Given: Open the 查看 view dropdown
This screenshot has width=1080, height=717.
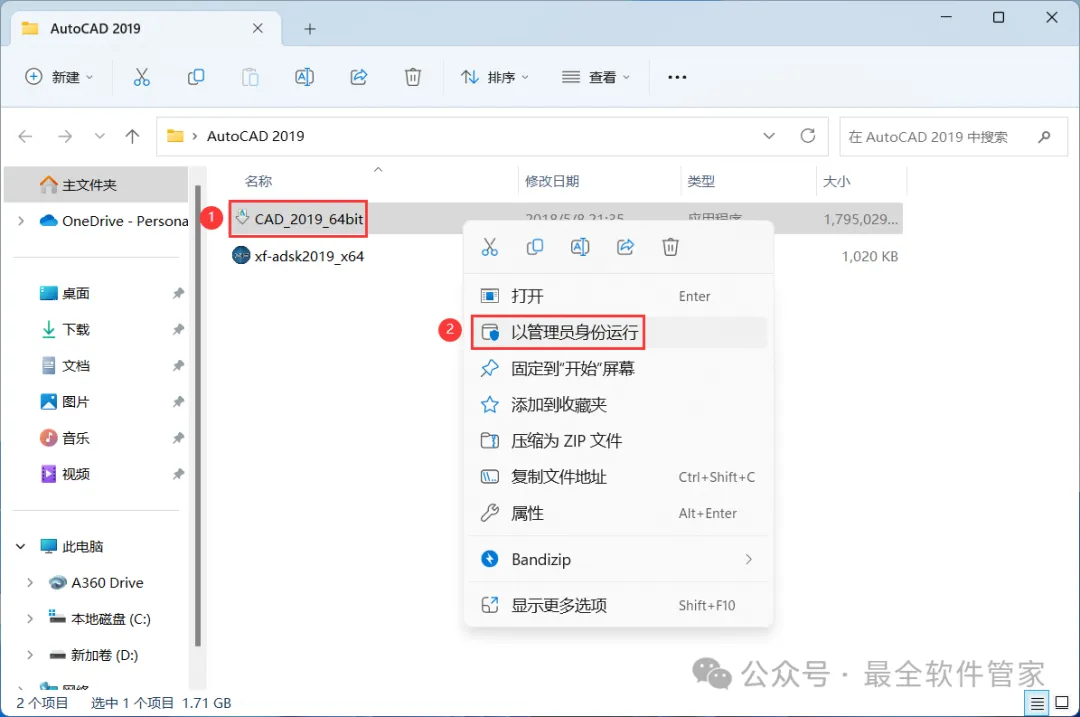Looking at the screenshot, I should (596, 77).
